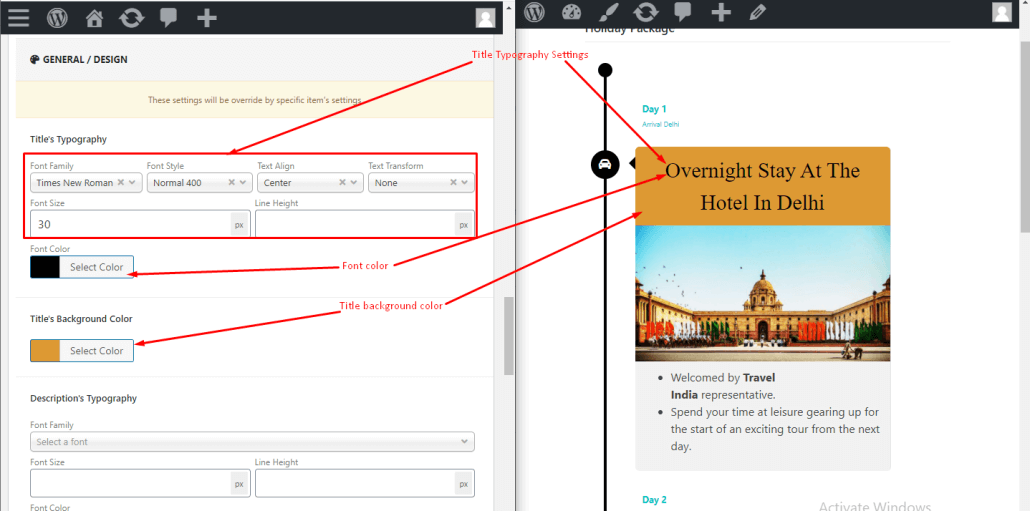Image resolution: width=1030 pixels, height=511 pixels.
Task: Clear the Center text align selection
Action: 342,183
